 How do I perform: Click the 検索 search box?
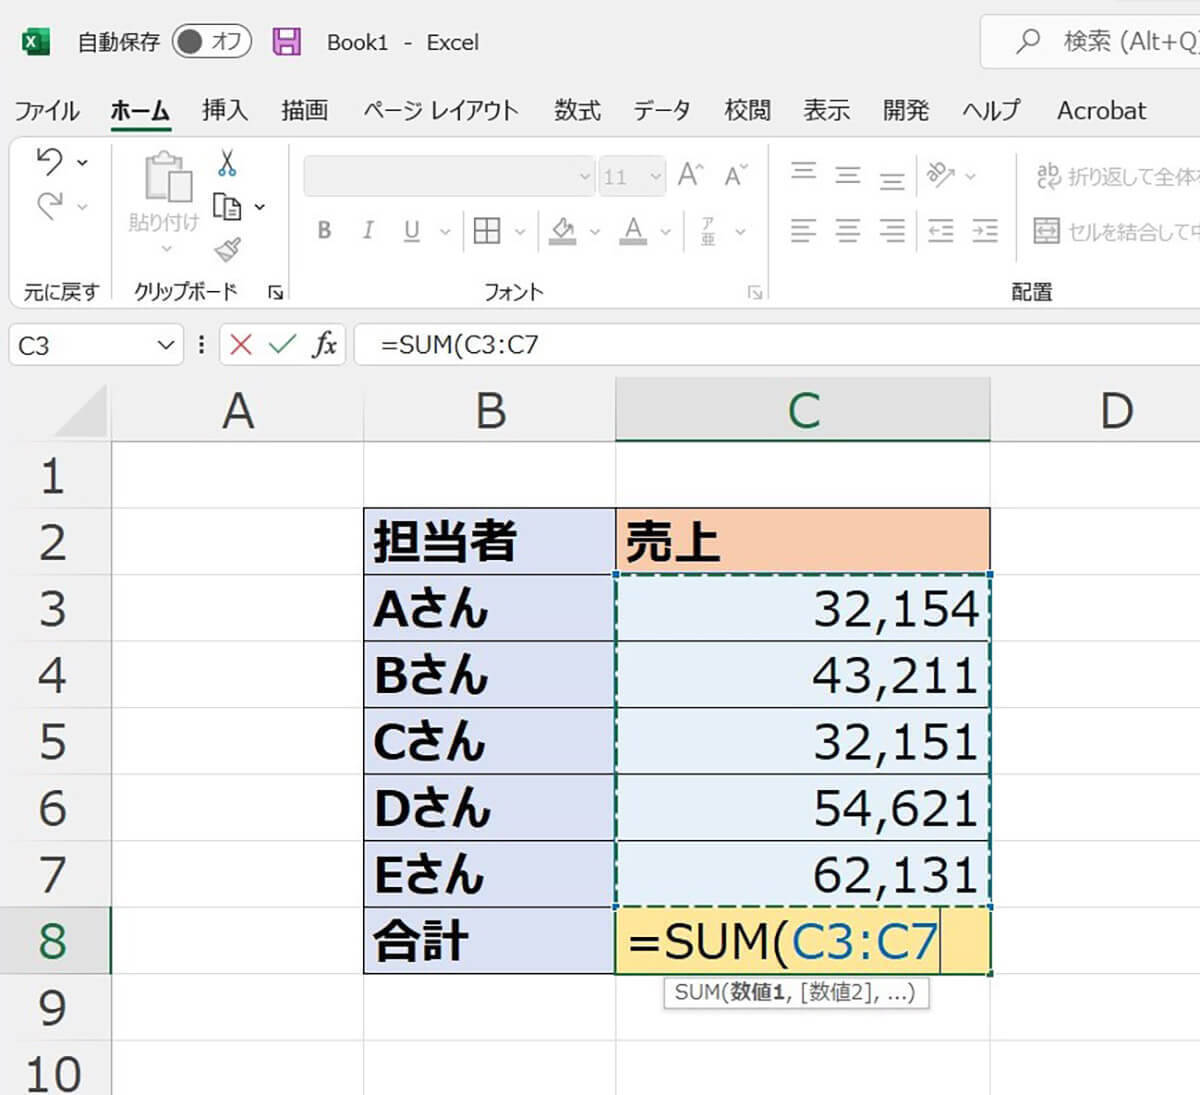point(1100,42)
